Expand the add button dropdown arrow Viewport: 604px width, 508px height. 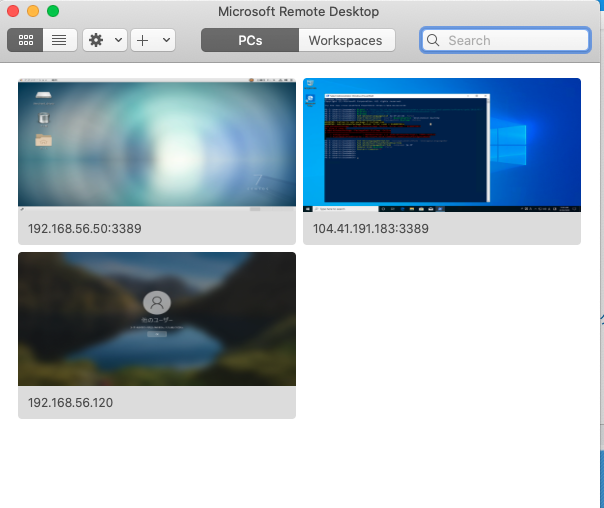[x=166, y=40]
